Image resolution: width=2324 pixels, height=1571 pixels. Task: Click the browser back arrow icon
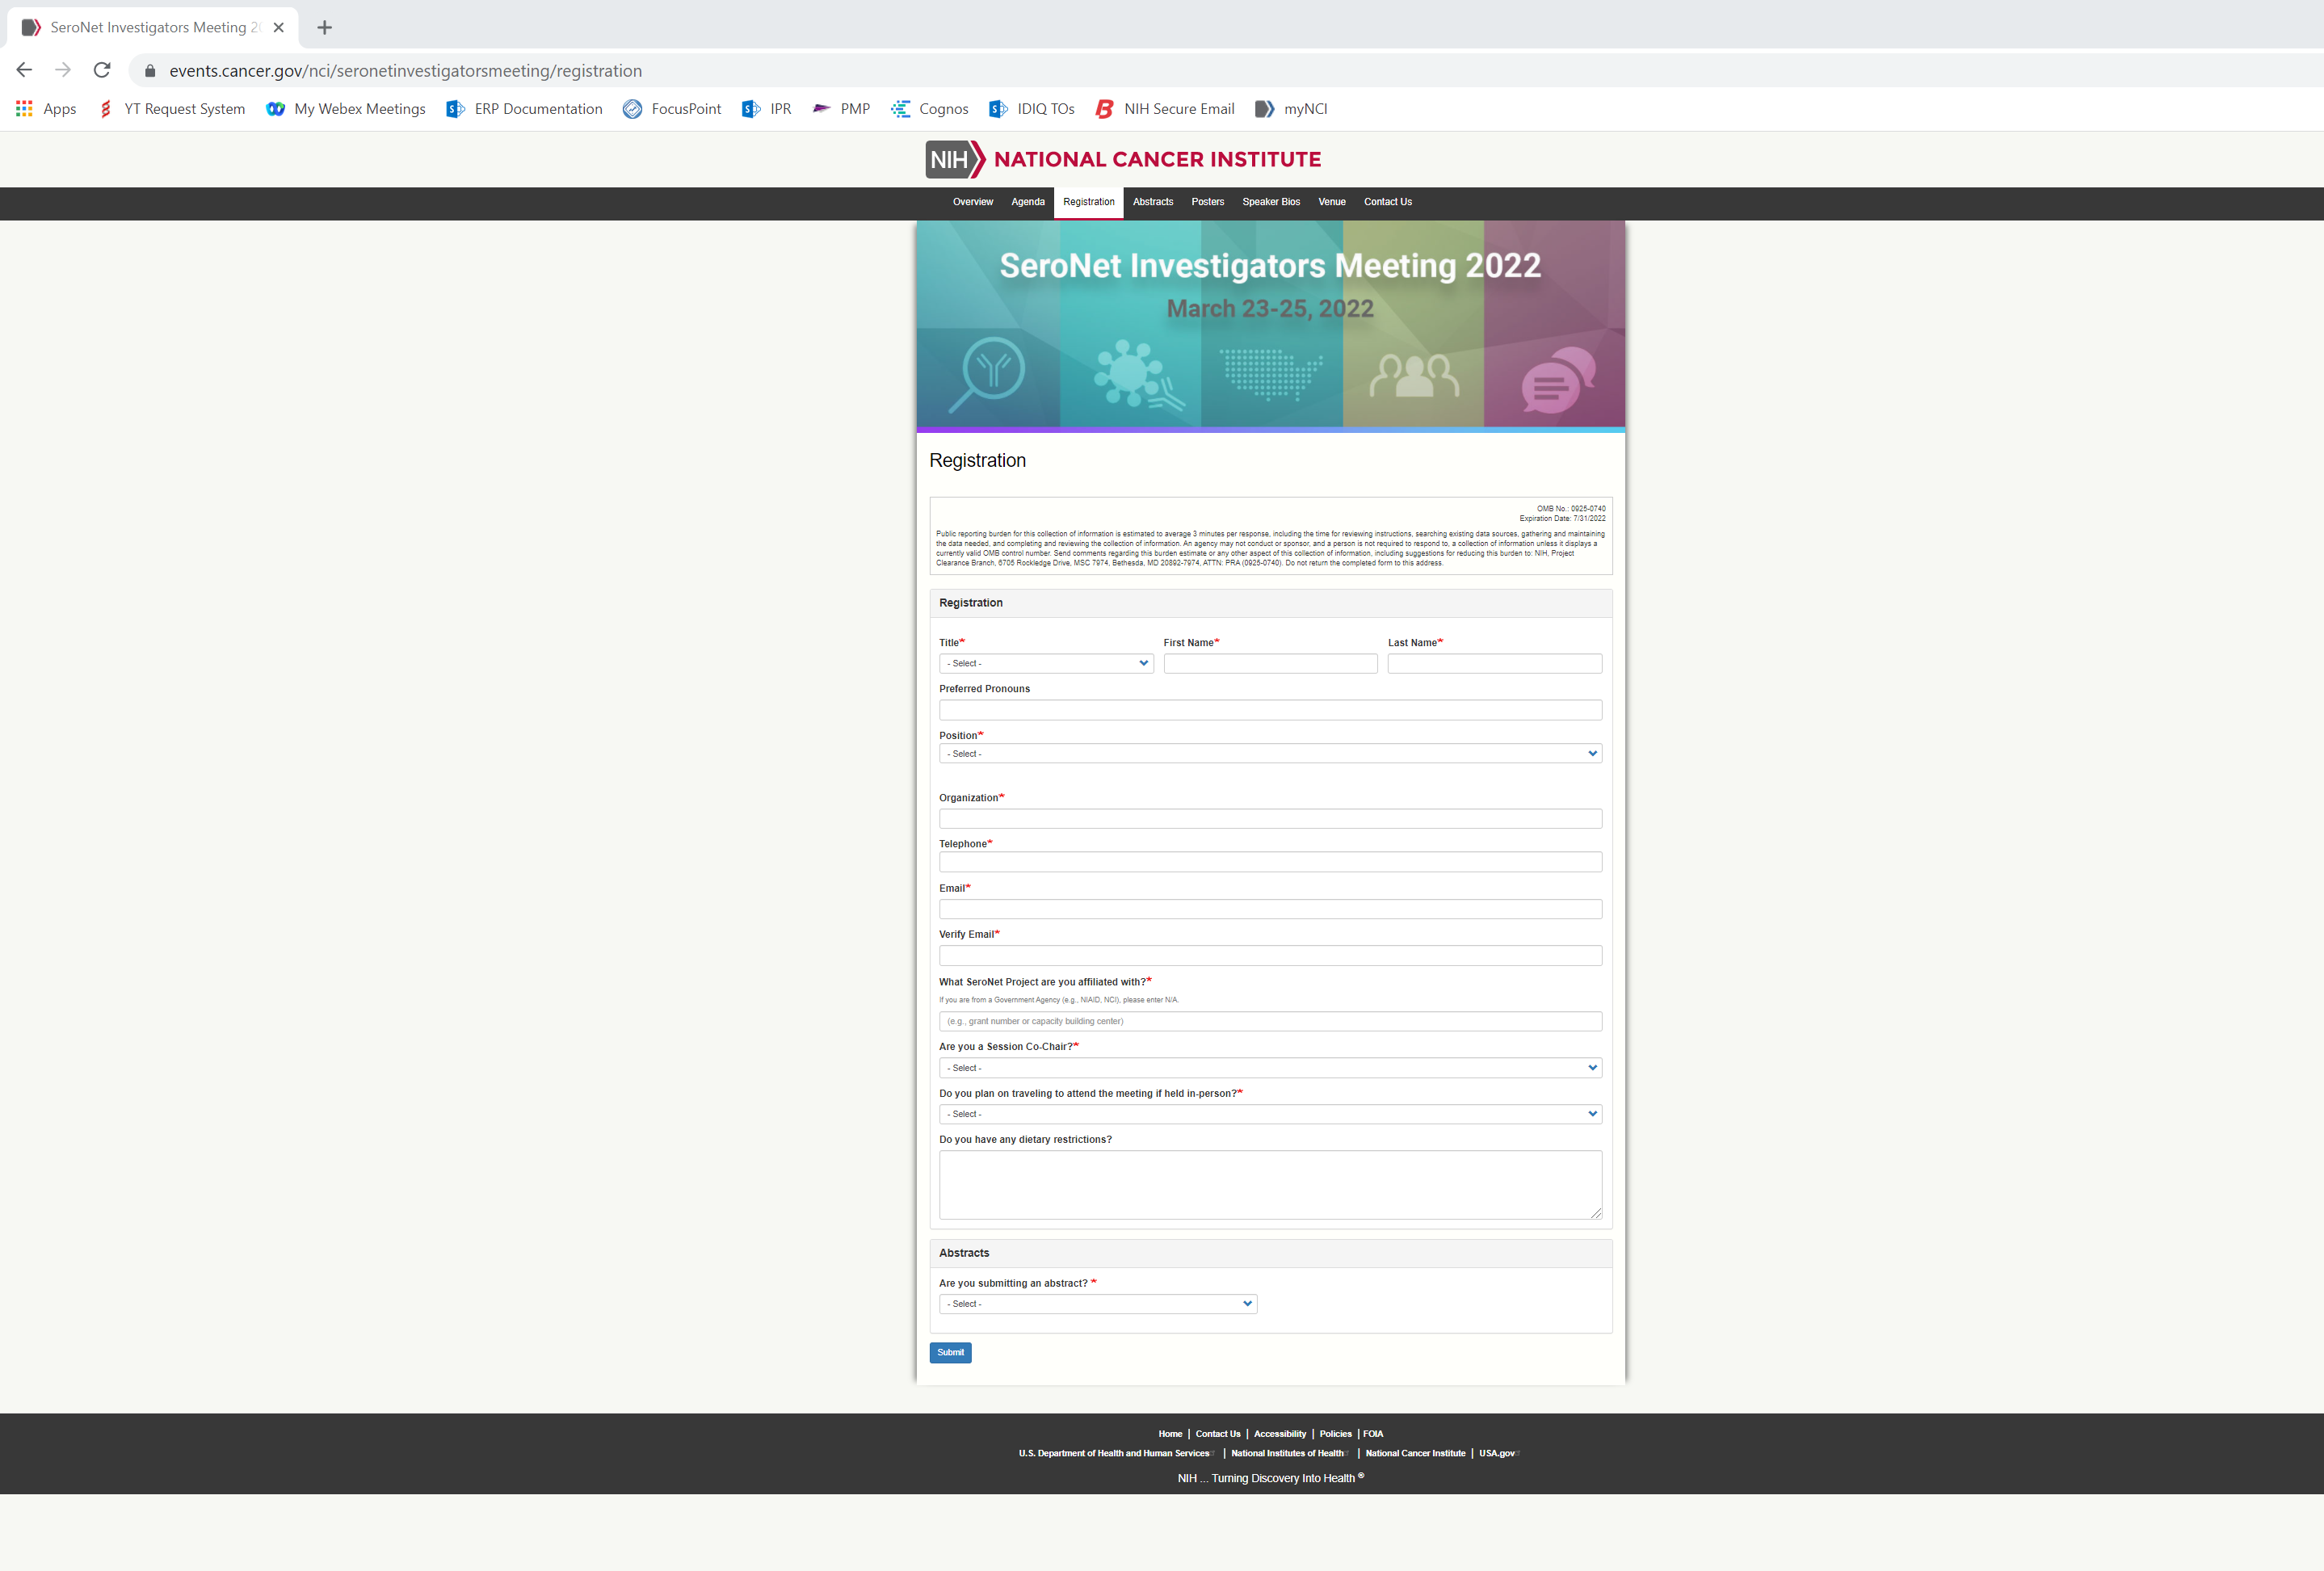click(24, 70)
